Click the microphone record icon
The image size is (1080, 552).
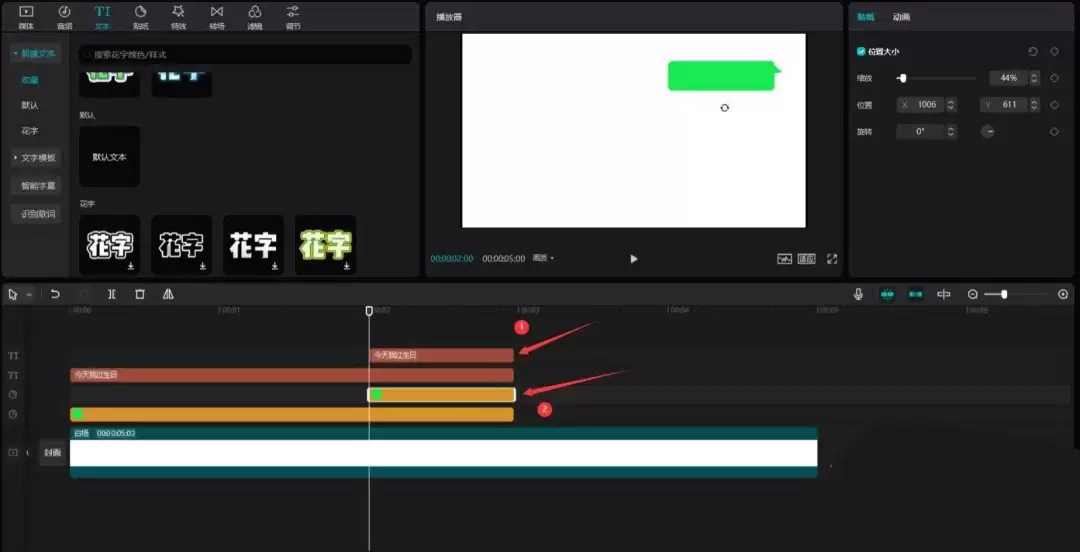[858, 294]
